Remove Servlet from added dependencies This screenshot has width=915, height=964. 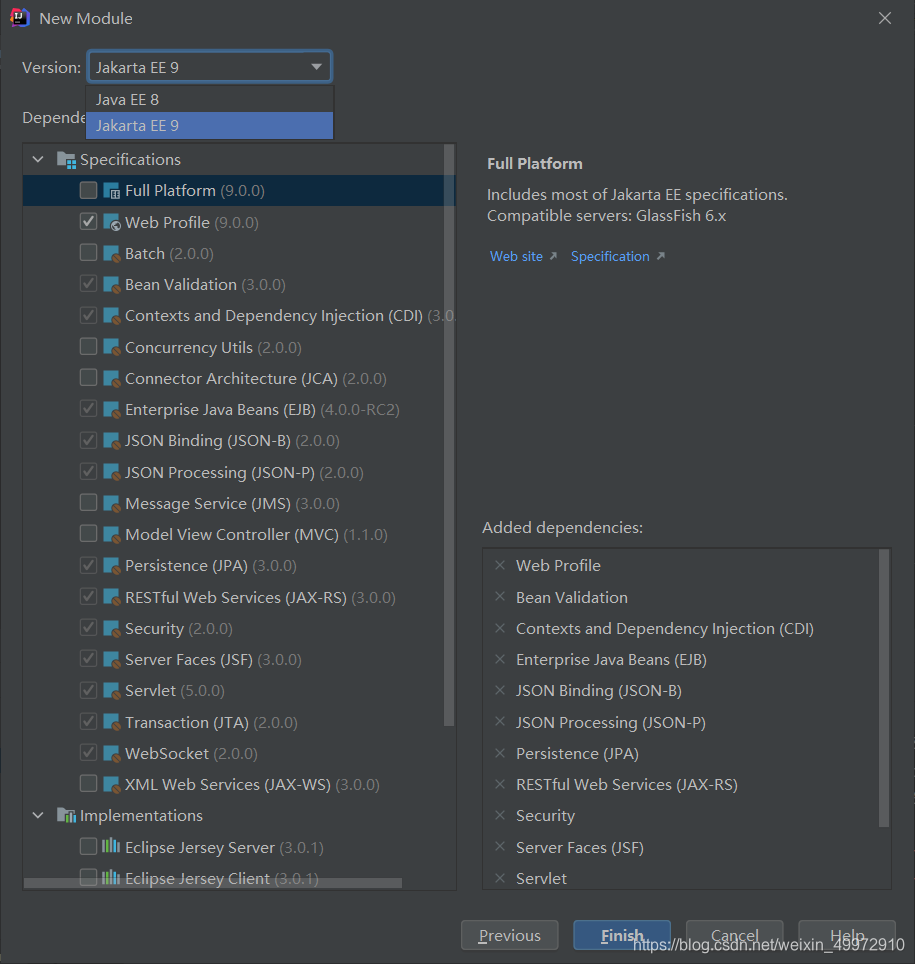pyautogui.click(x=500, y=878)
